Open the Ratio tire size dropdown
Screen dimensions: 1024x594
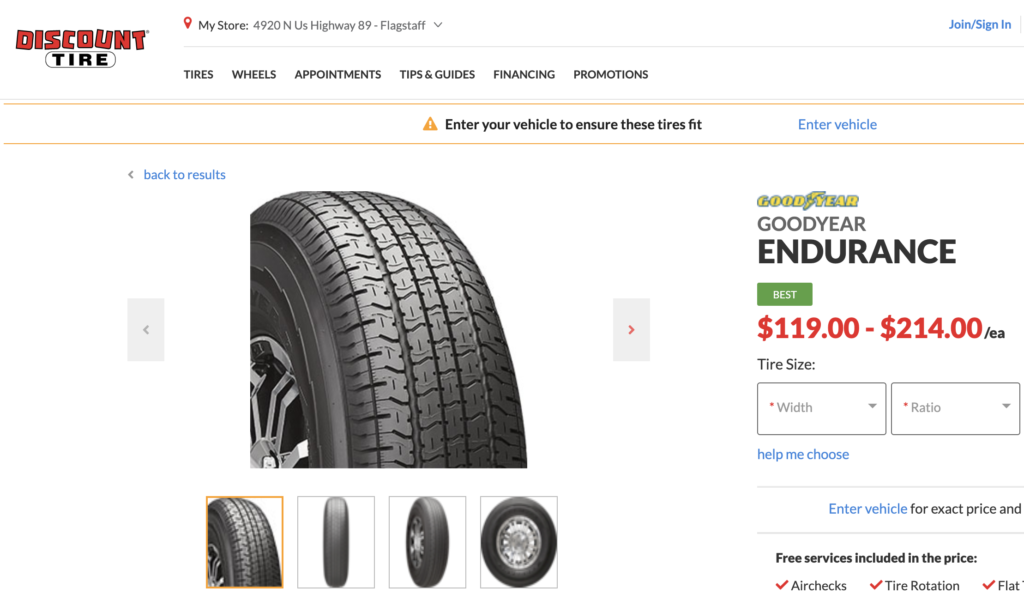pyautogui.click(x=954, y=408)
